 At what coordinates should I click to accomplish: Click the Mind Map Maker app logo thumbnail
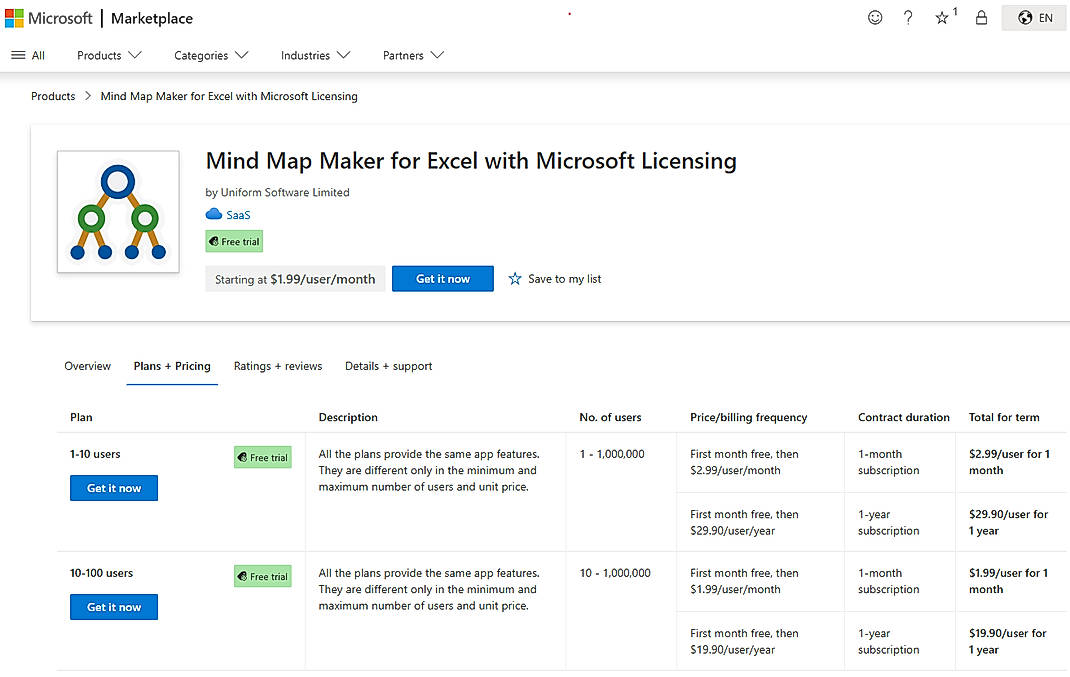pyautogui.click(x=118, y=212)
